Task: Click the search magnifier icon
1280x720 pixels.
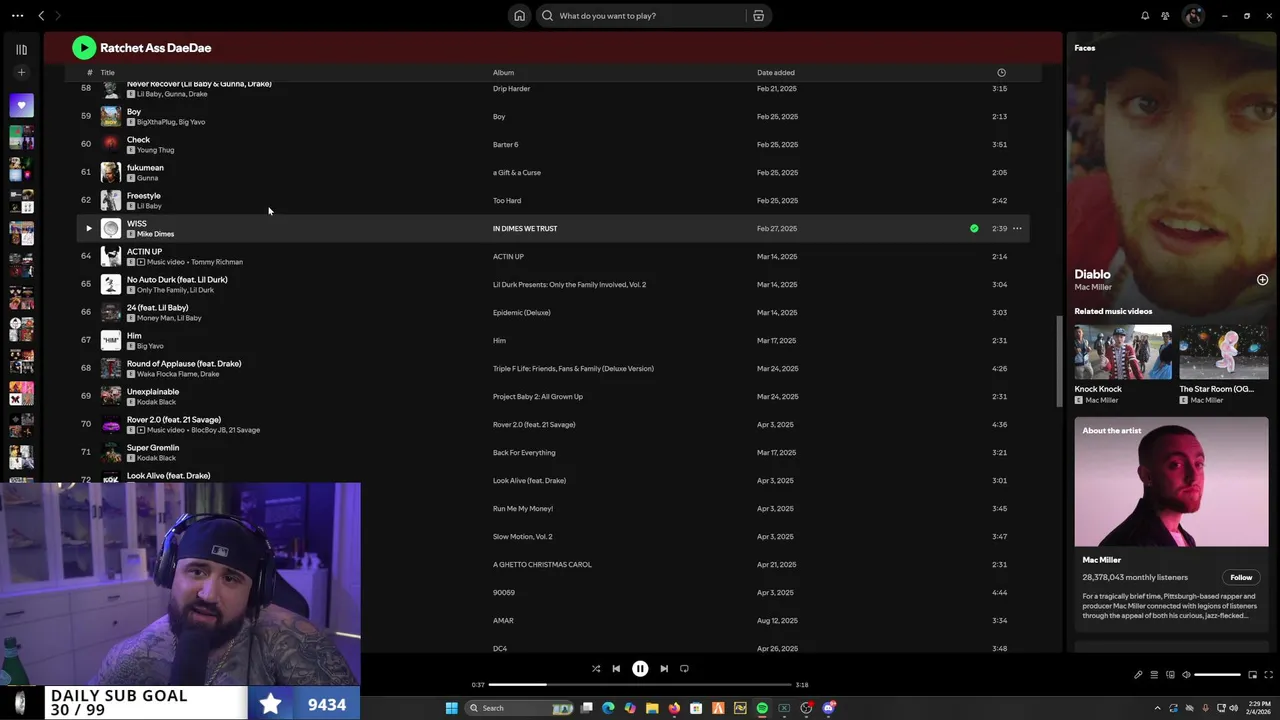Action: (547, 15)
